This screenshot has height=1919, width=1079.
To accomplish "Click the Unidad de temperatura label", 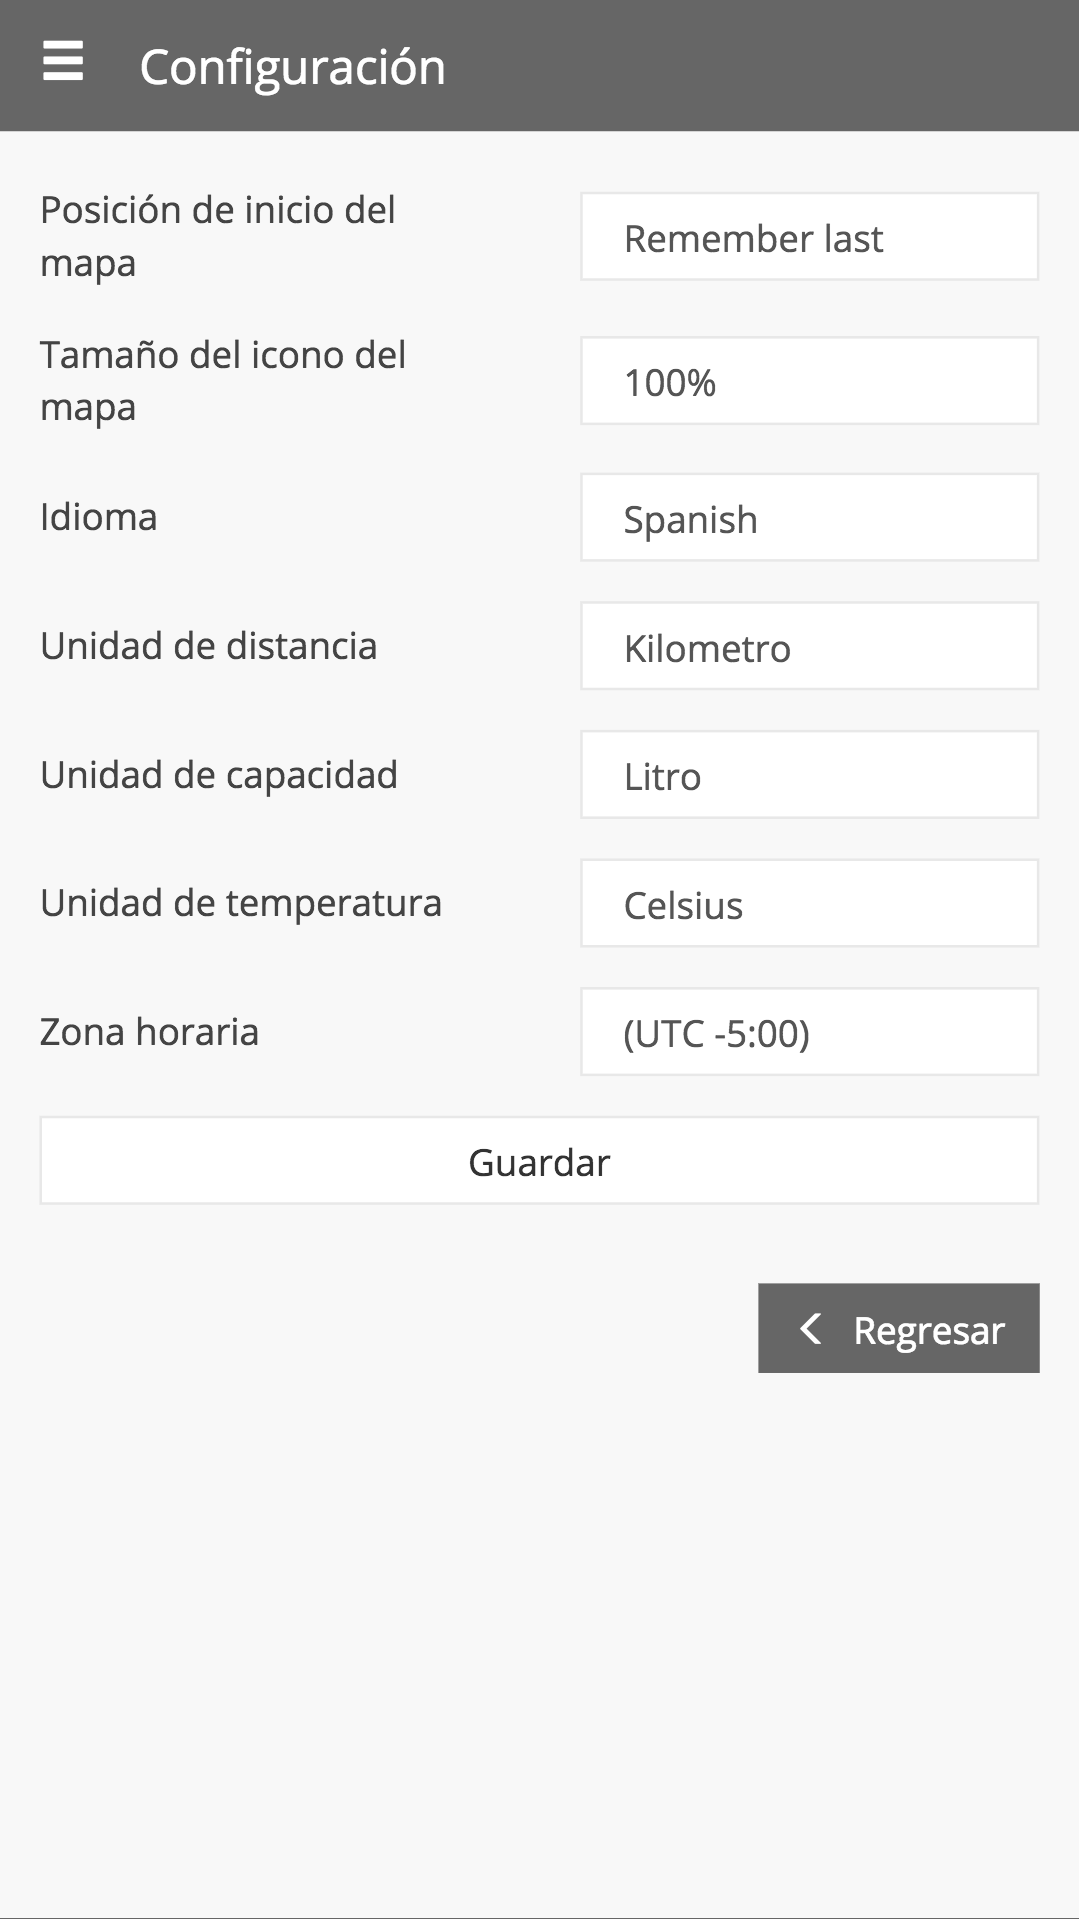I will tap(241, 903).
